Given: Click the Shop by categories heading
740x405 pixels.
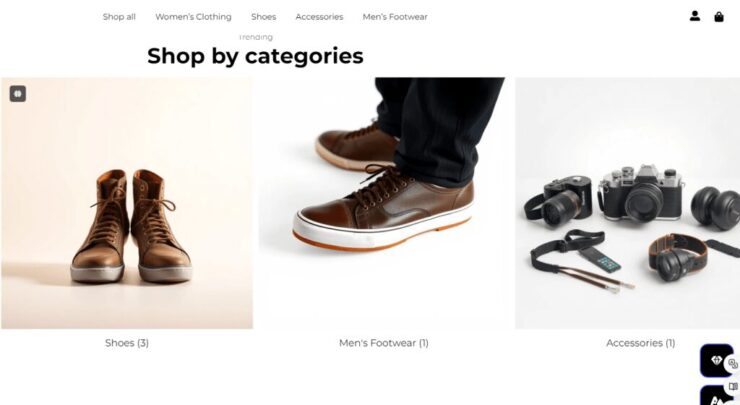Looking at the screenshot, I should click(255, 56).
